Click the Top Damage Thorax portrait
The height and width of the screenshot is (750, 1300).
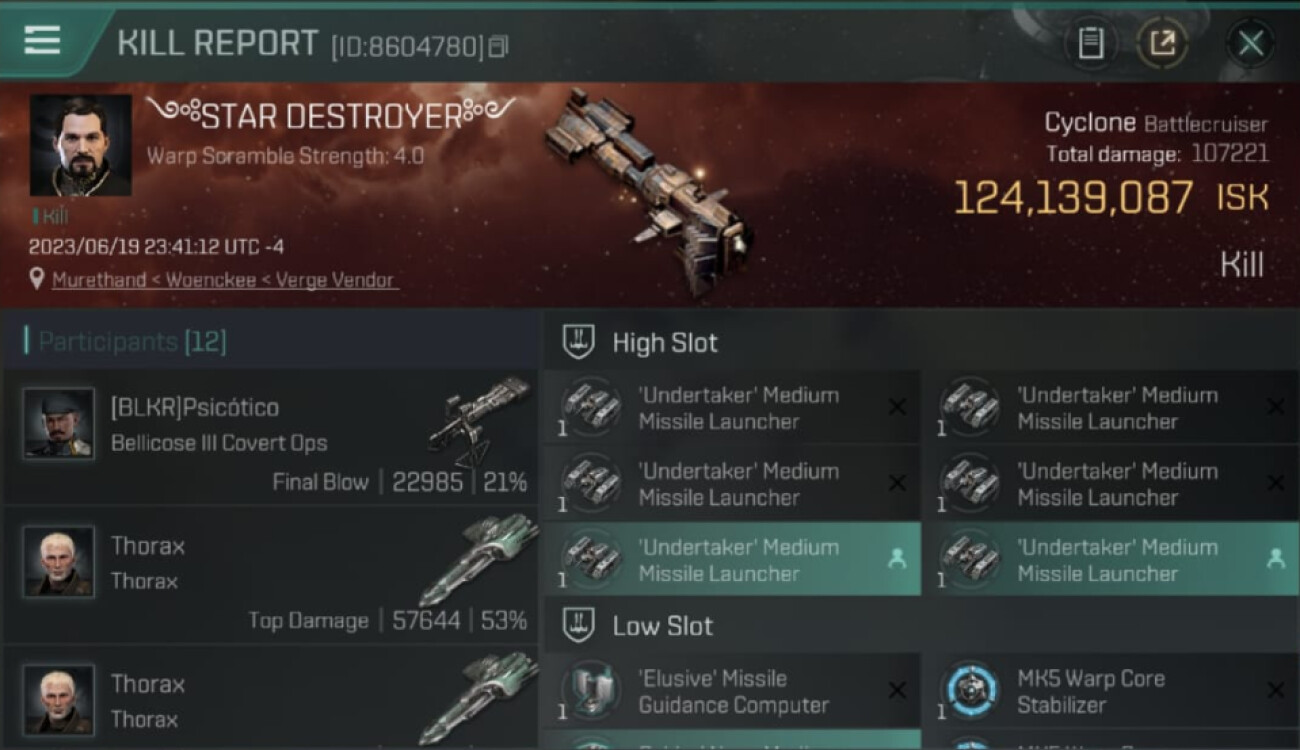[59, 562]
